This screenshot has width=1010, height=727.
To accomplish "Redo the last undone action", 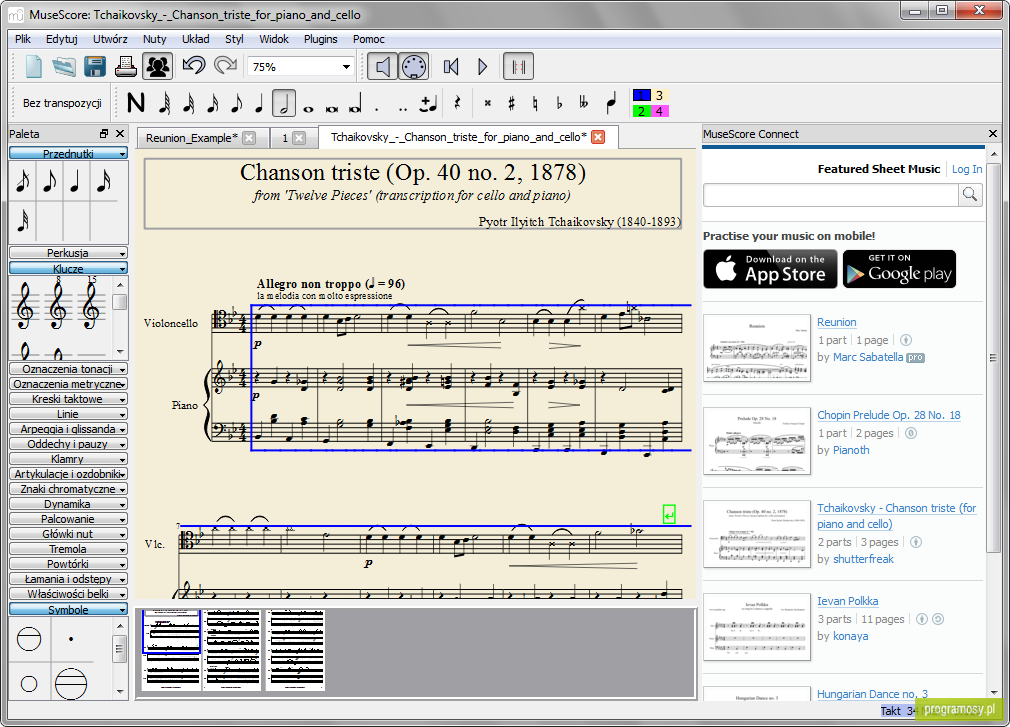I will (225, 66).
